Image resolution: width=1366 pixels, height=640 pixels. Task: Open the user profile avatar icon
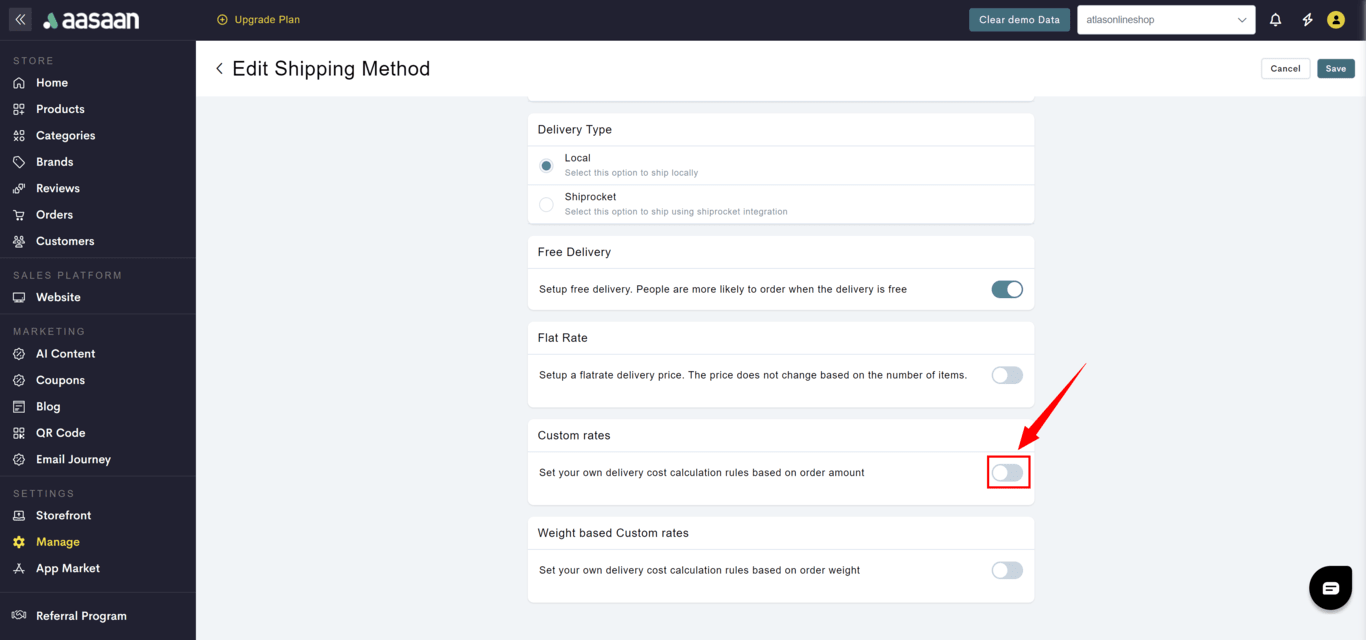point(1336,20)
